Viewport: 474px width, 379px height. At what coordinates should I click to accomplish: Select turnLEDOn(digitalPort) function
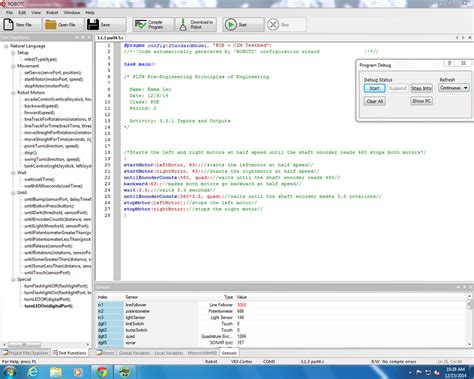[49, 306]
